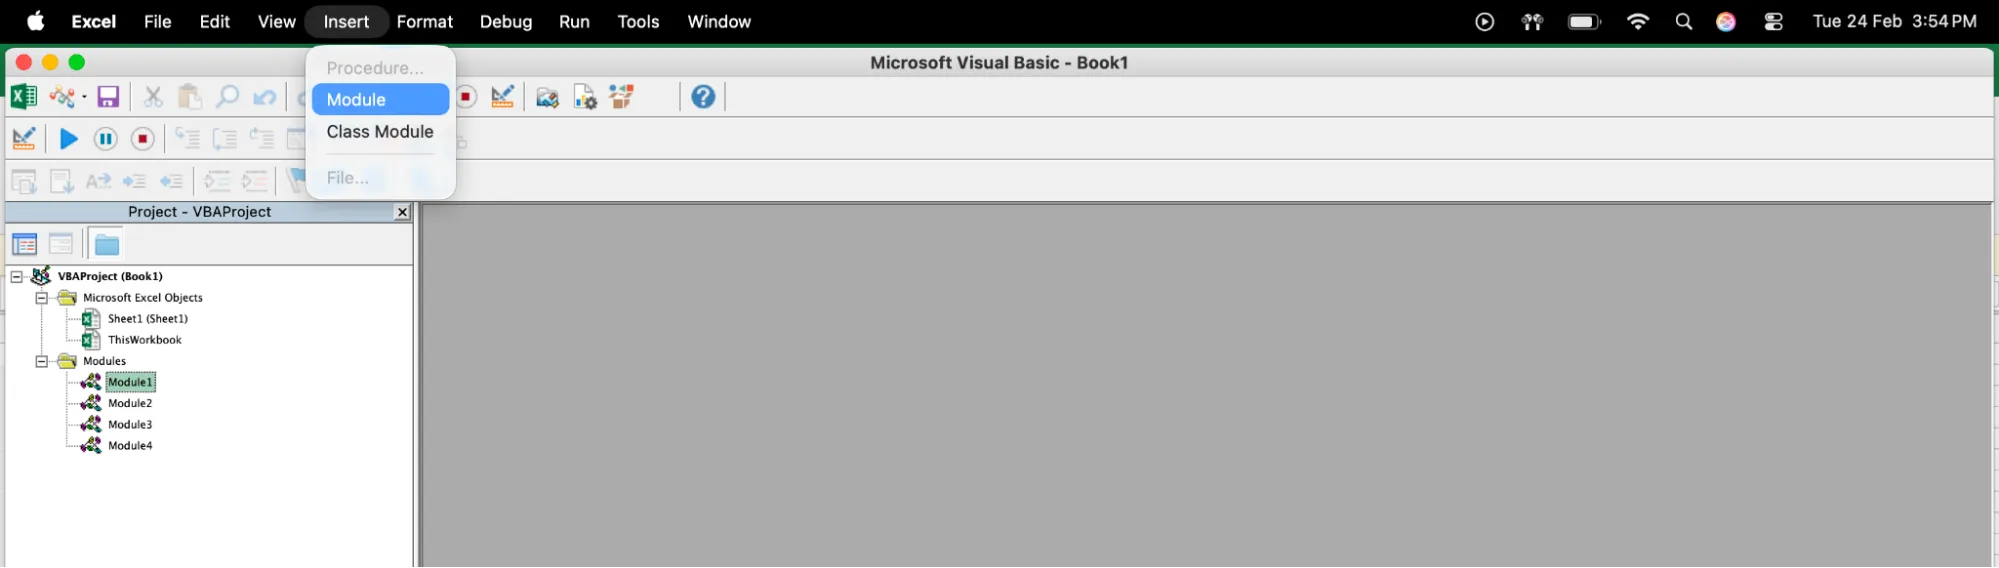Open the Tools menu

[x=638, y=21]
